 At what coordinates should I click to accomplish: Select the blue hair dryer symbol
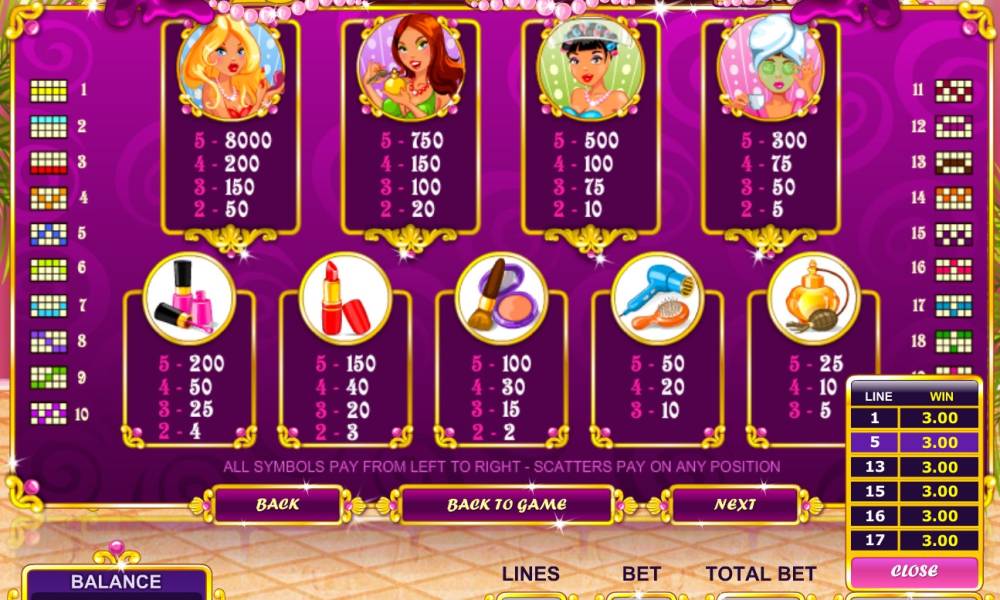coord(658,298)
